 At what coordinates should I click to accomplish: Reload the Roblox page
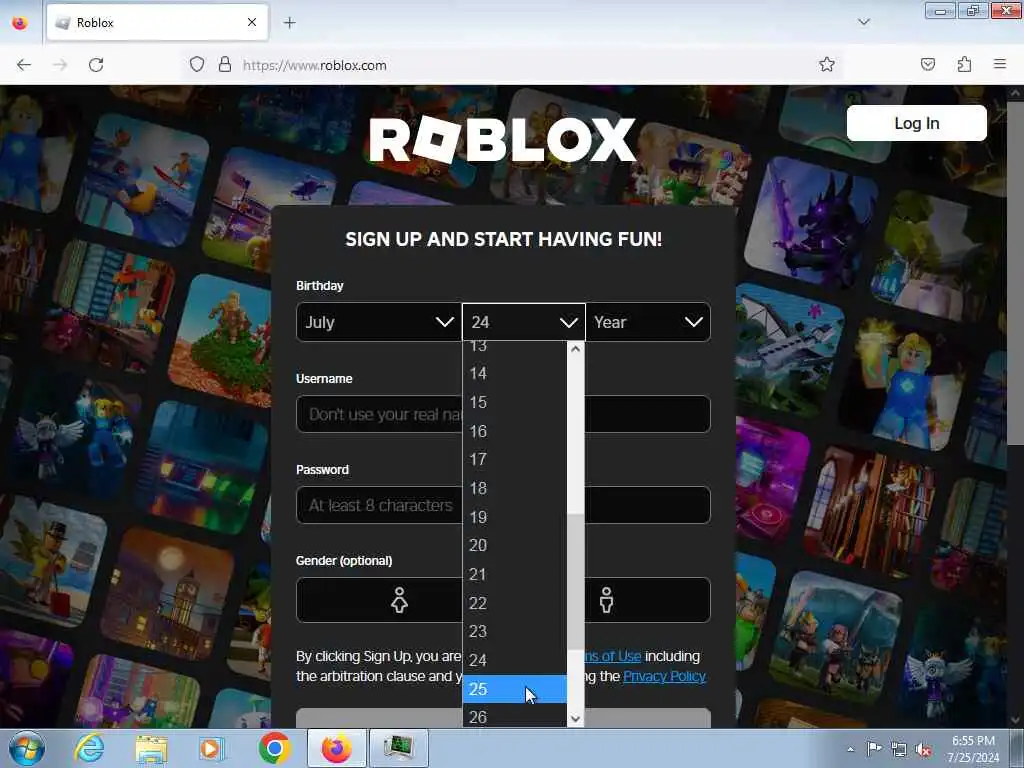[96, 65]
